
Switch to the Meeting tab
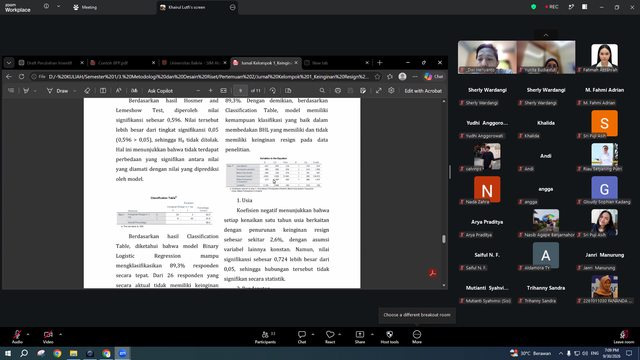click(x=85, y=7)
